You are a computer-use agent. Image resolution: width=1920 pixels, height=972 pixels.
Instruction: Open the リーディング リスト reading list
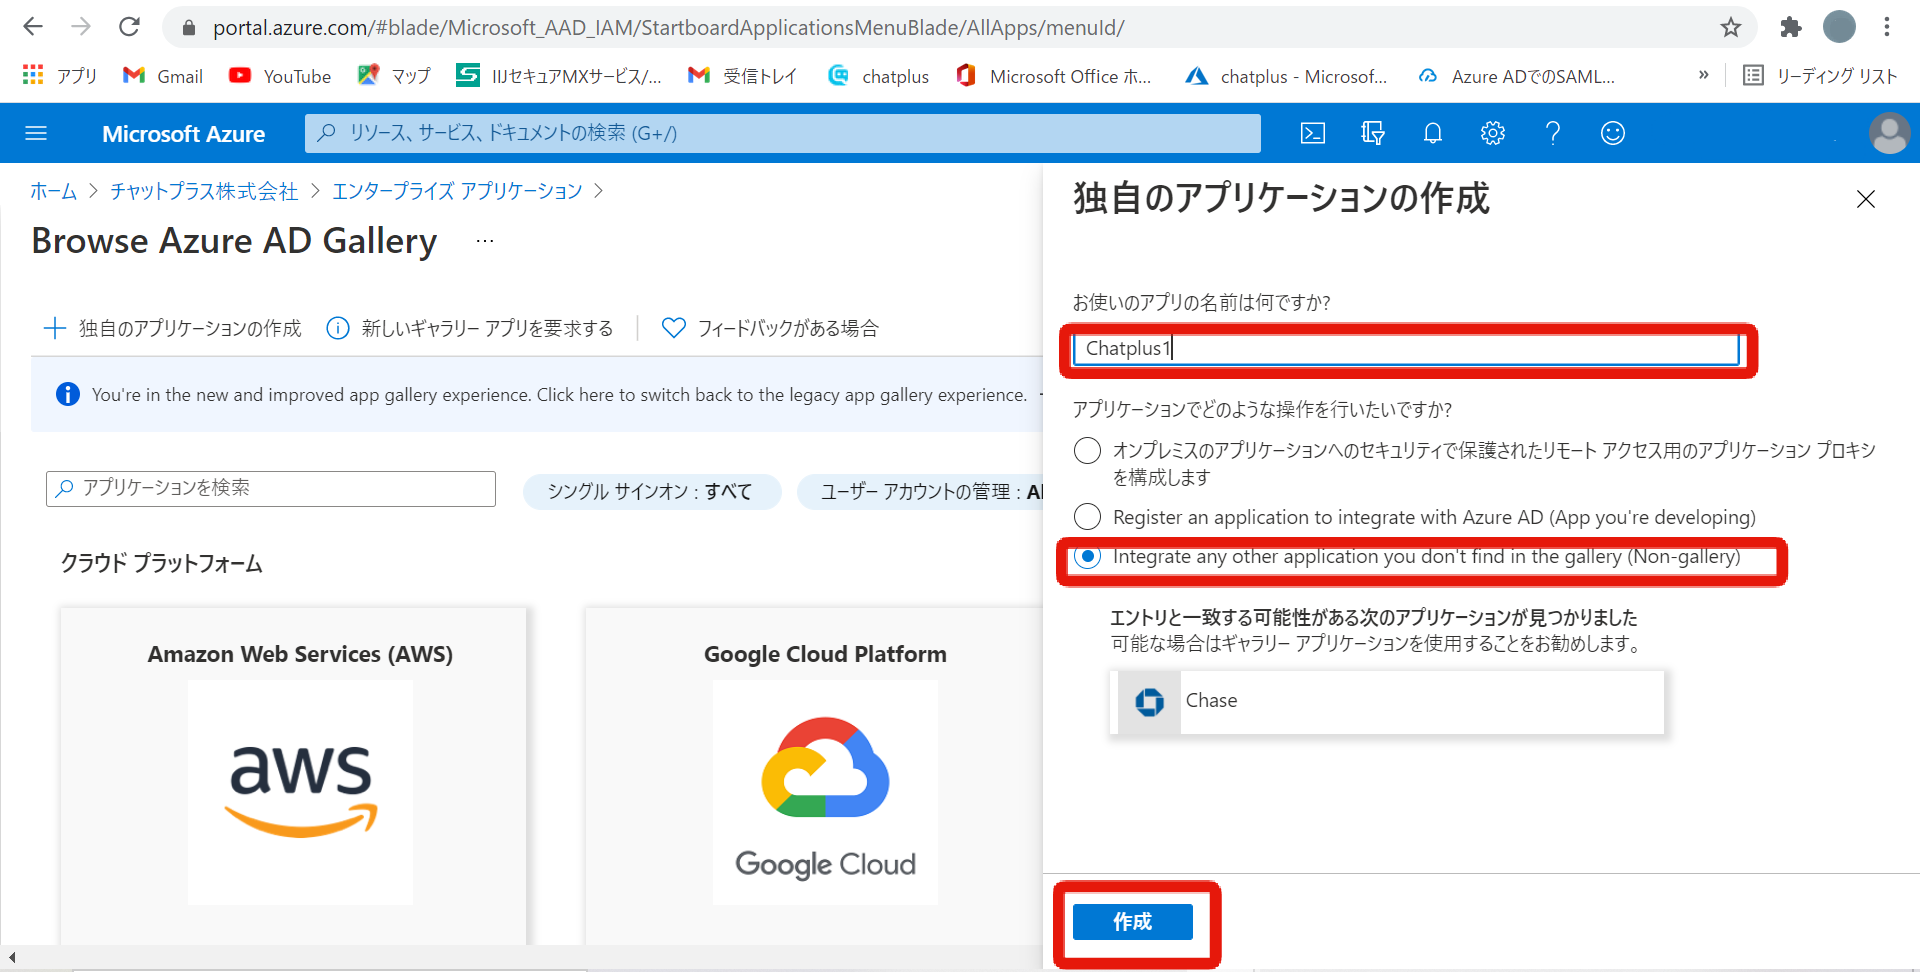click(1820, 76)
